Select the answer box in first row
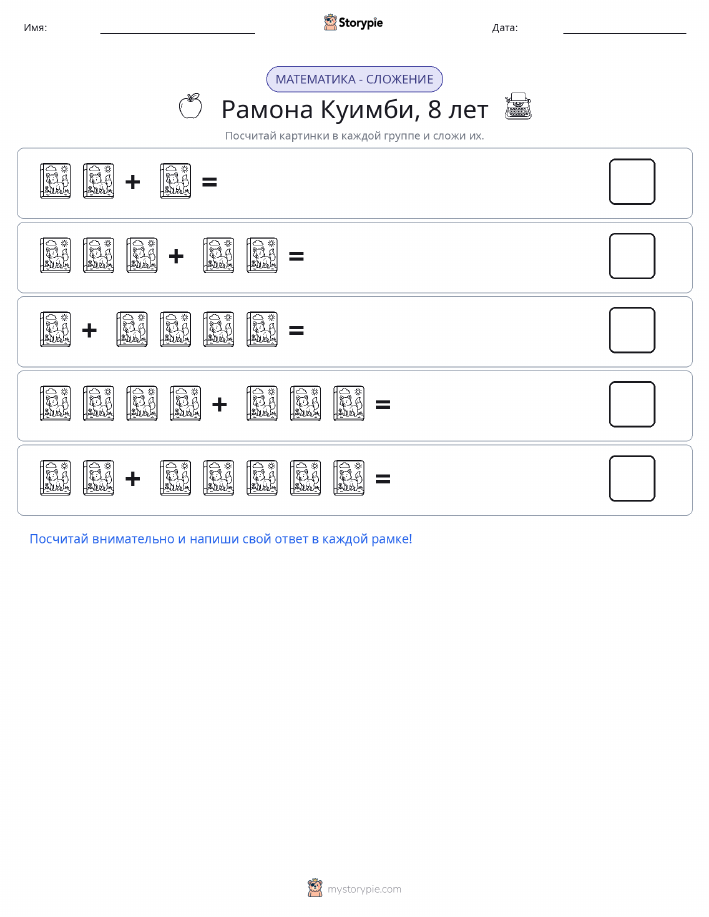Viewport: 709px width, 917px height. [632, 182]
